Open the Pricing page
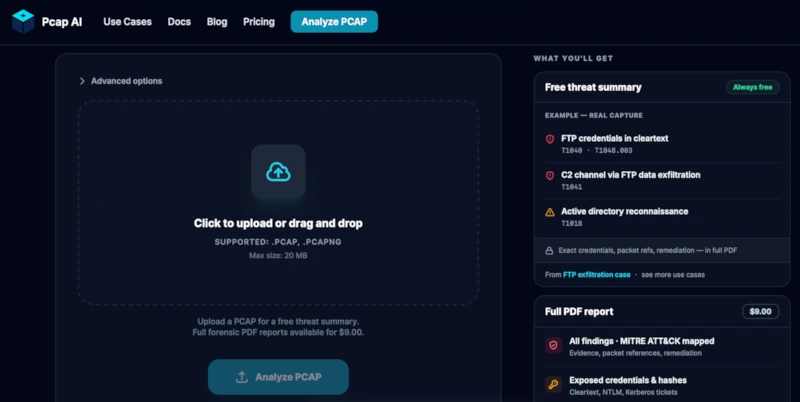 click(x=259, y=22)
